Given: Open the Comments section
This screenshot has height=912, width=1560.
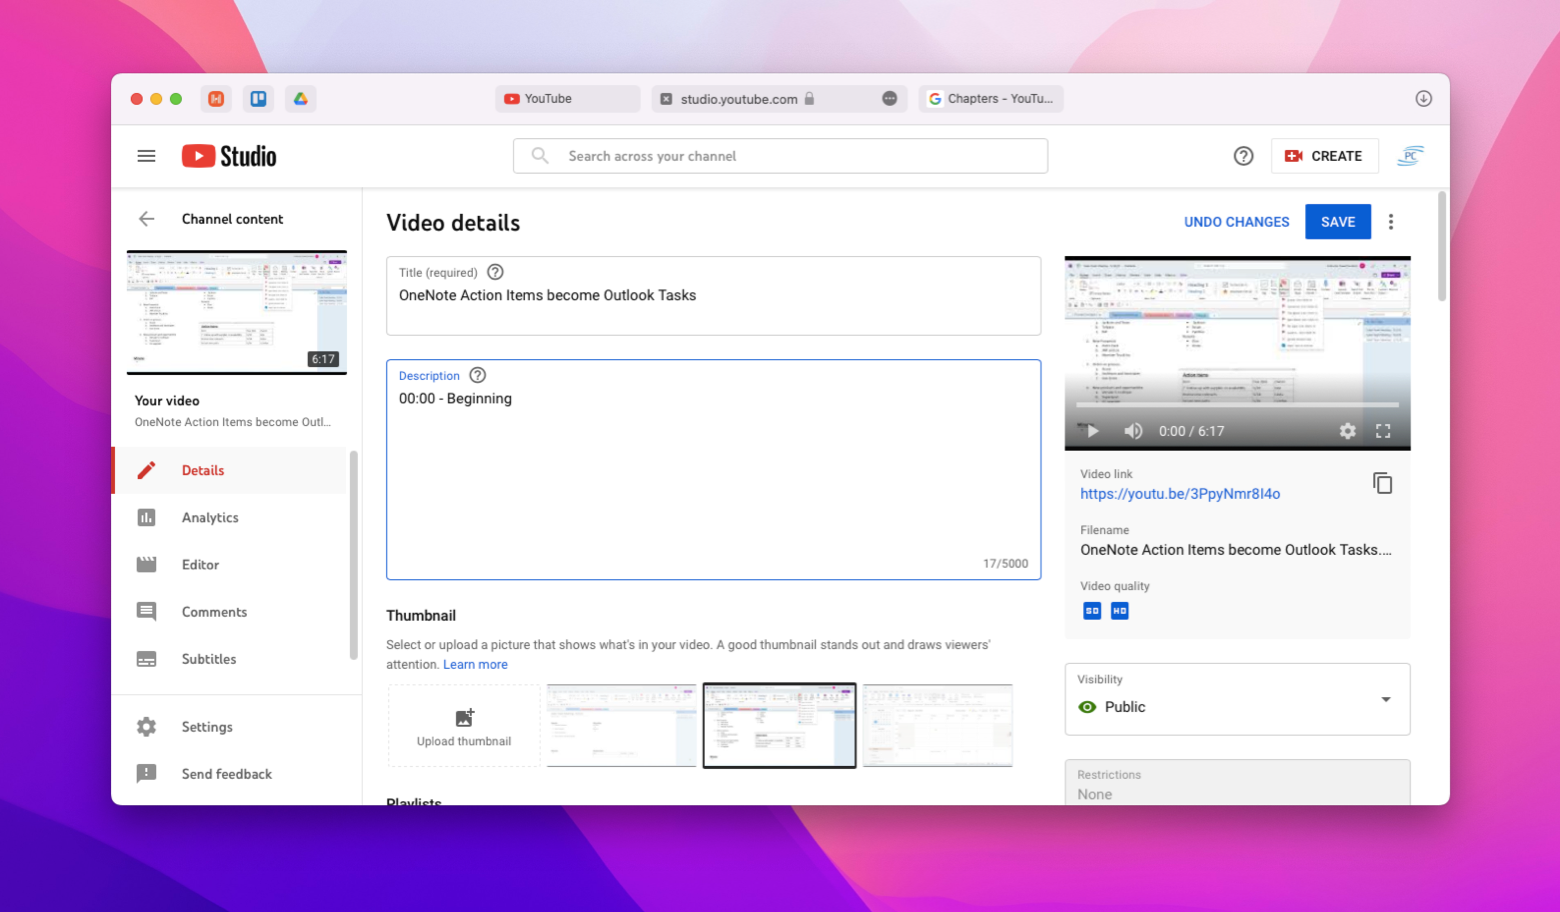Looking at the screenshot, I should pos(230,611).
